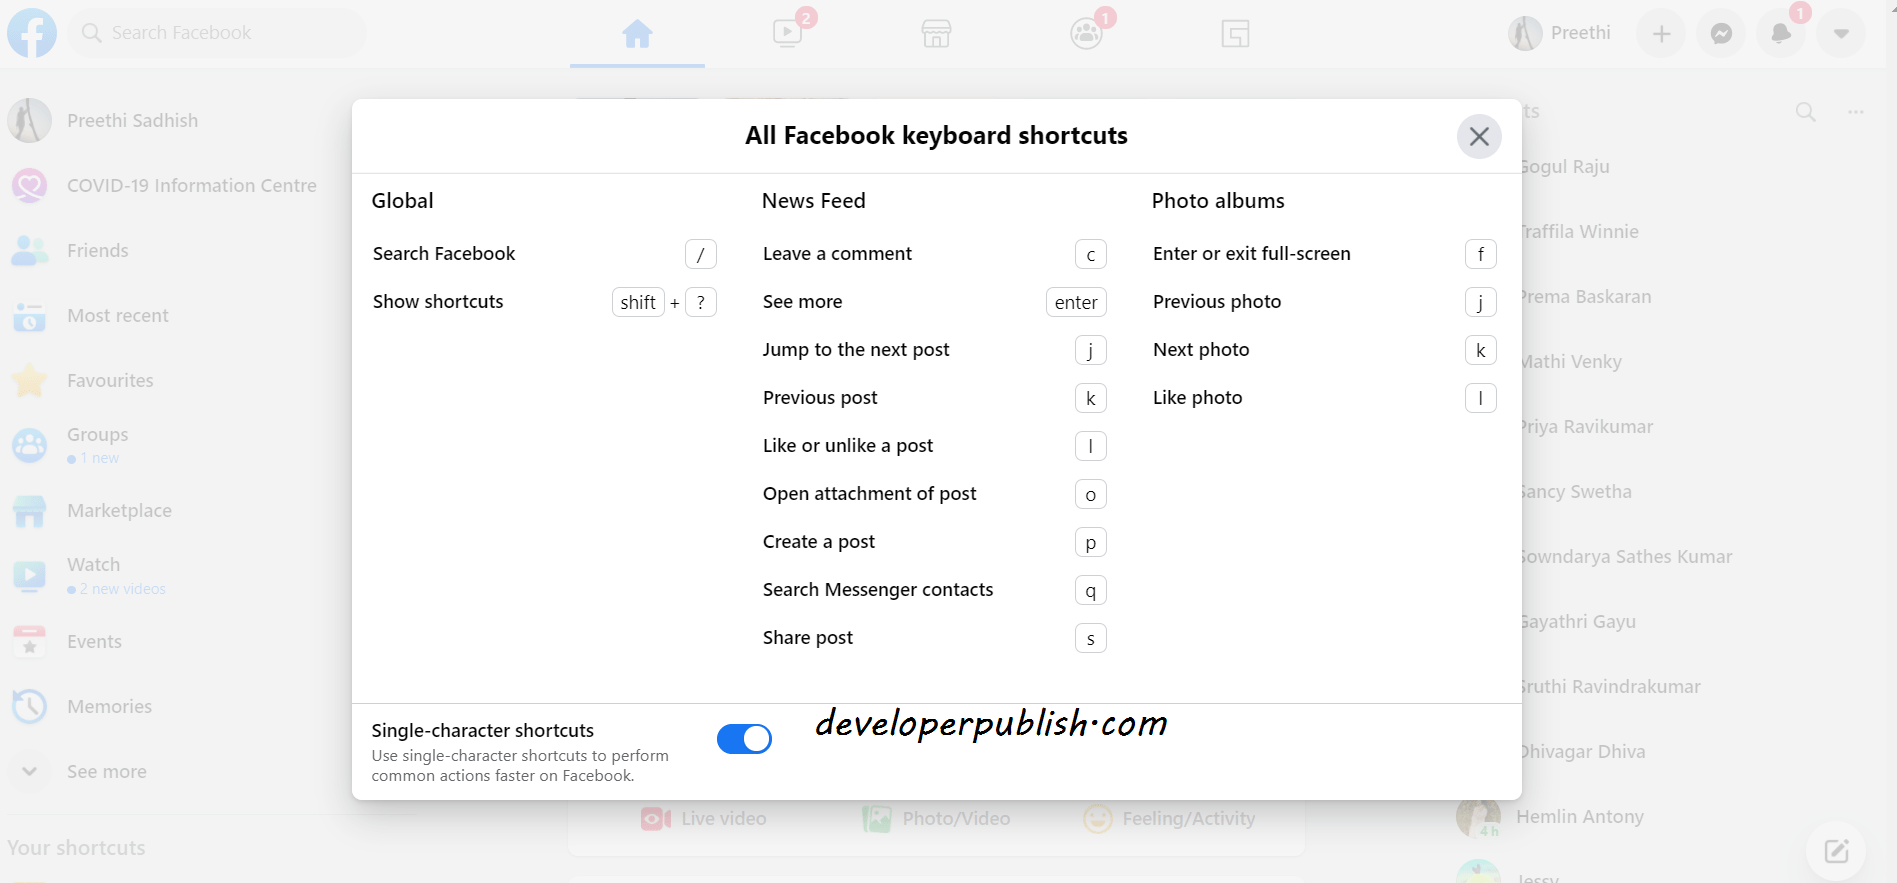Screen dimensions: 1897x883
Task: Disable Single-character shortcuts
Action: click(x=744, y=738)
